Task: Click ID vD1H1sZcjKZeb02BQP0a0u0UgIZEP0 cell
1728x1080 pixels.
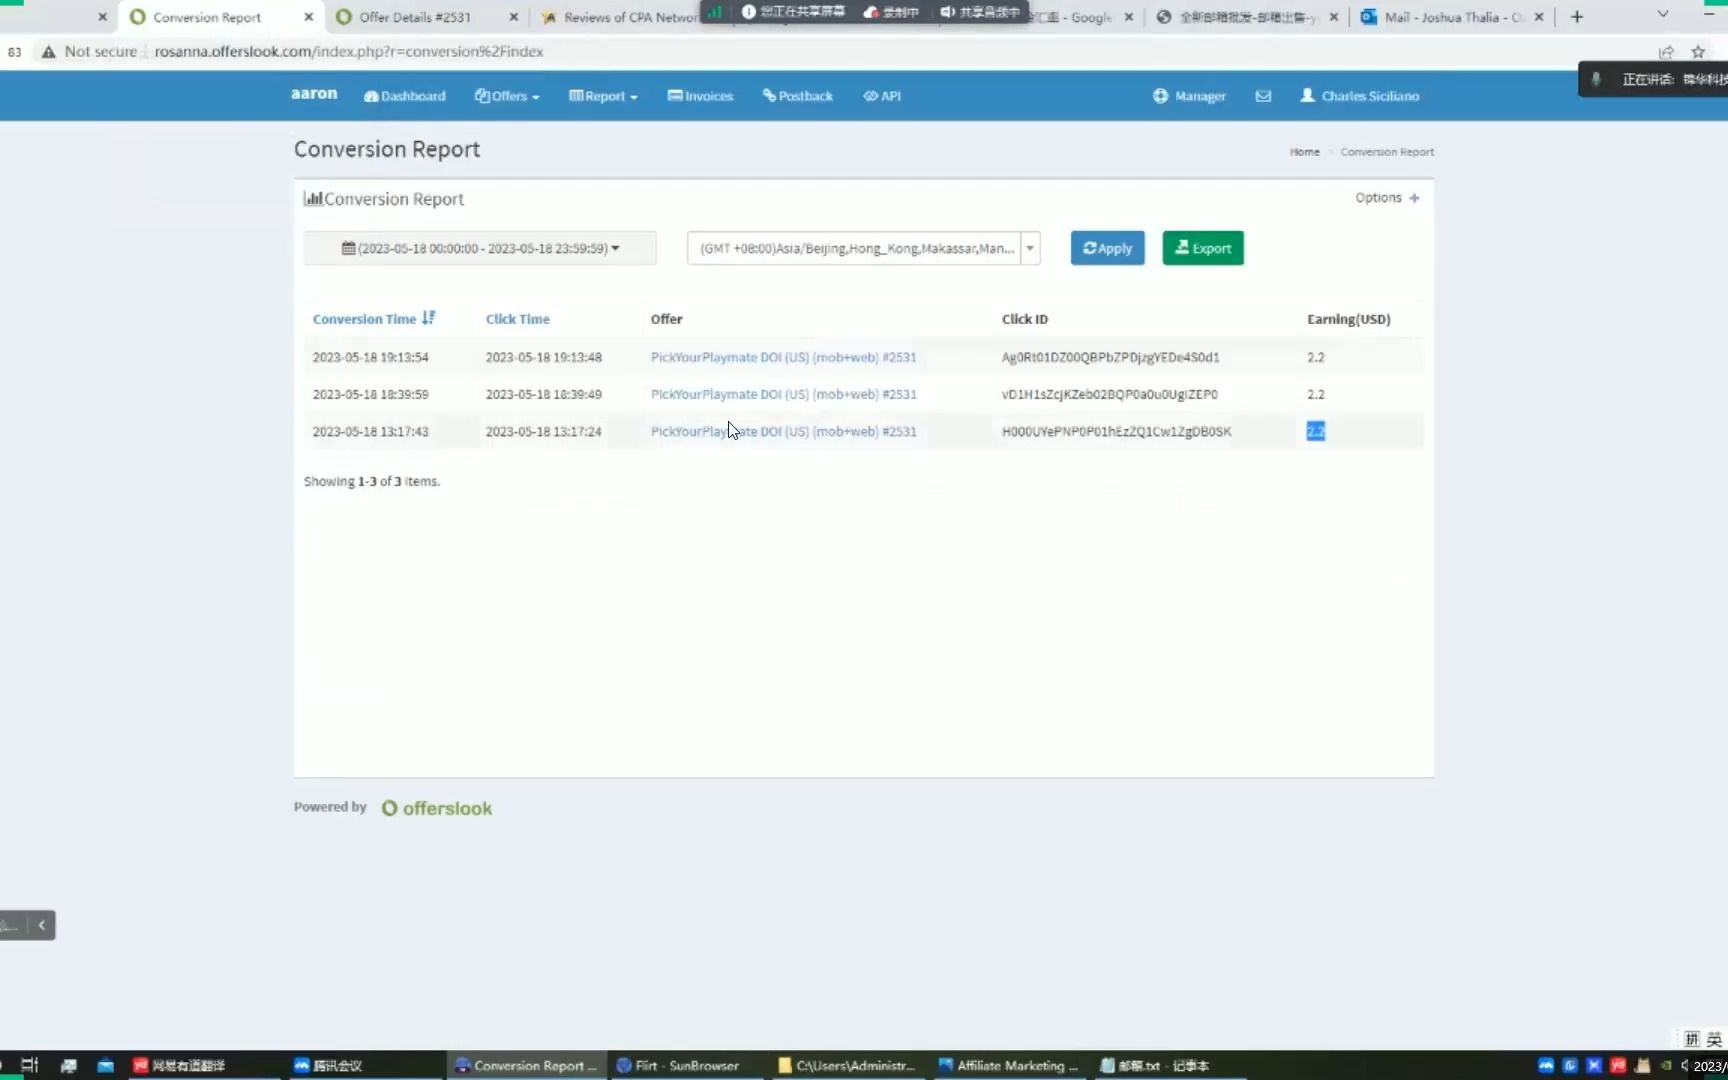Action: [1110, 394]
